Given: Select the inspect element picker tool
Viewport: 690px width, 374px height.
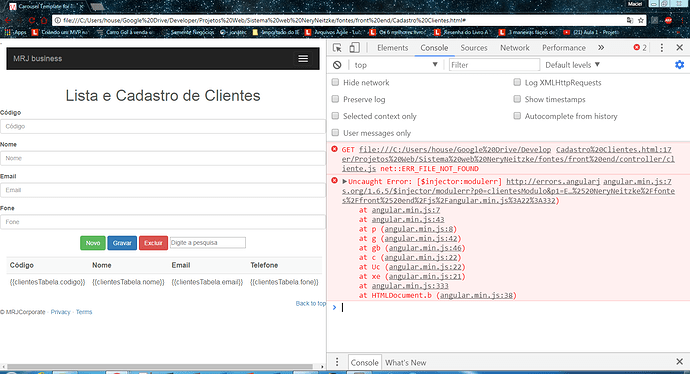Looking at the screenshot, I should pyautogui.click(x=337, y=48).
